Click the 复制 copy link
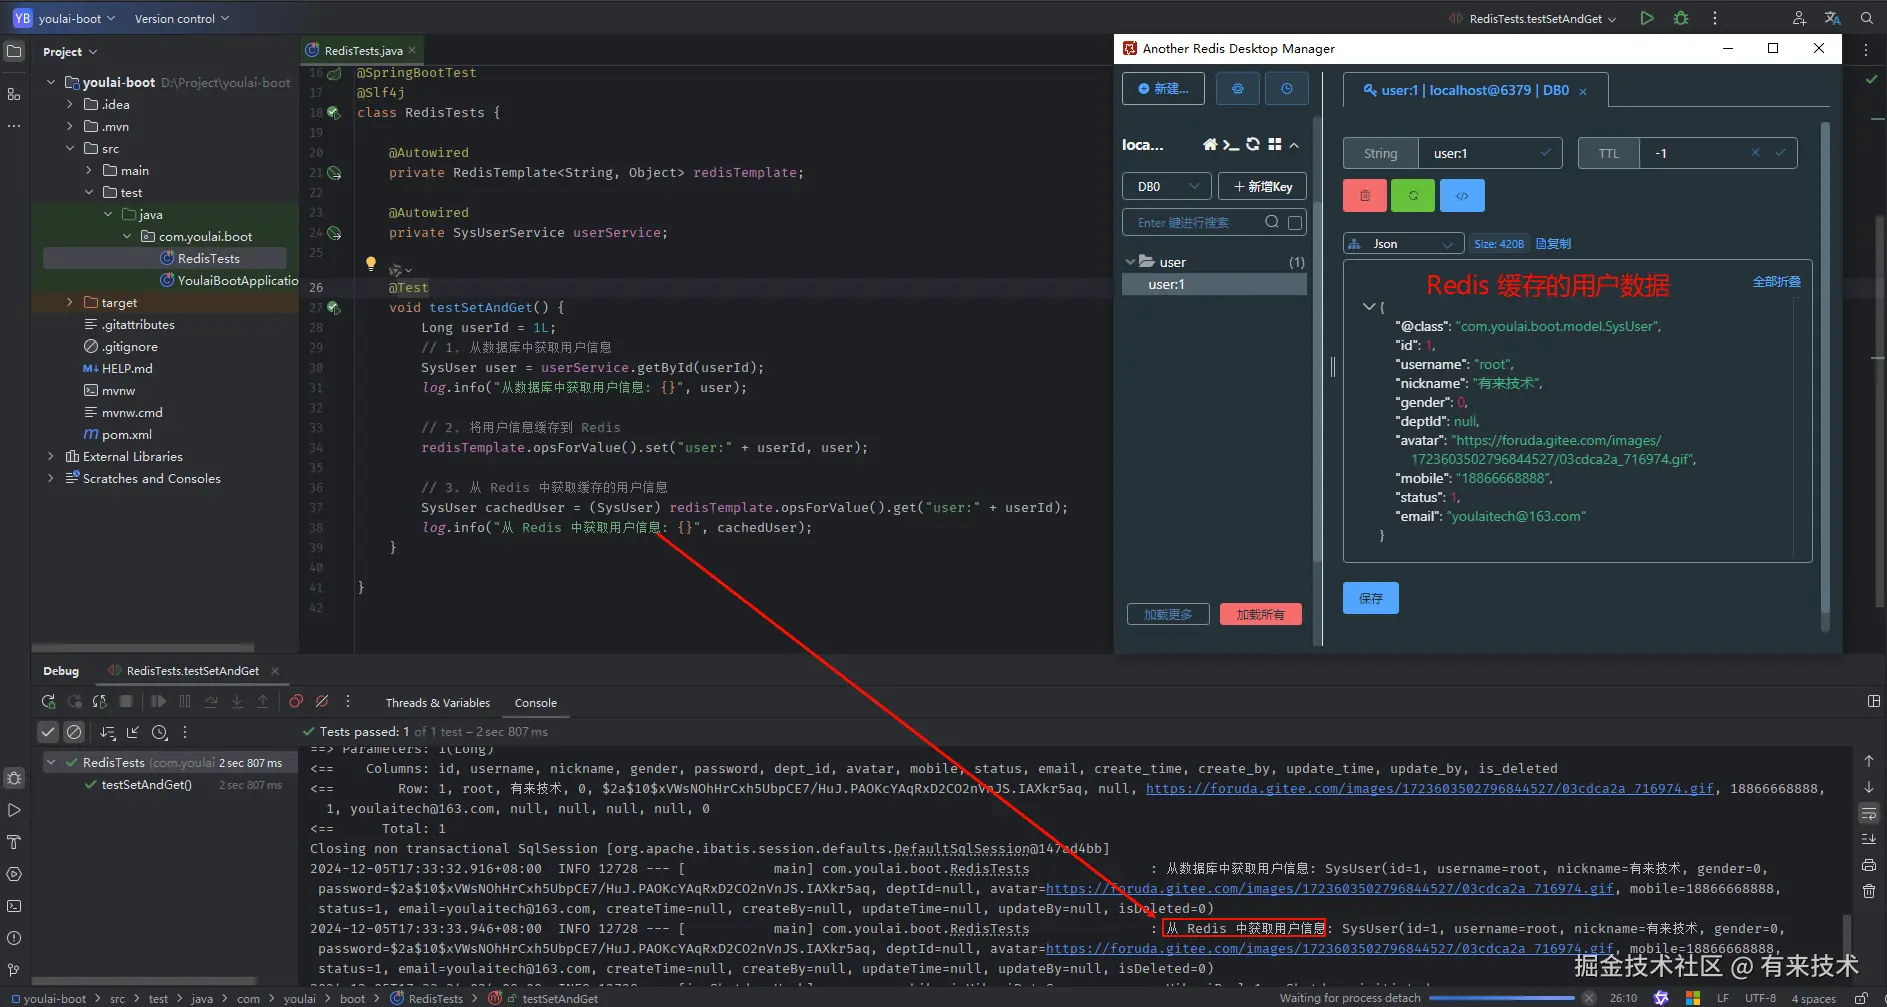 (1553, 244)
